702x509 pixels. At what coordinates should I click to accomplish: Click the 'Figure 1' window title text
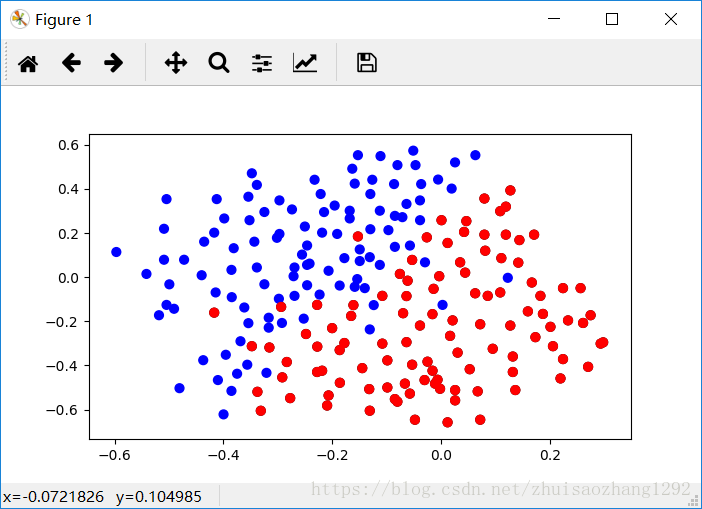64,20
